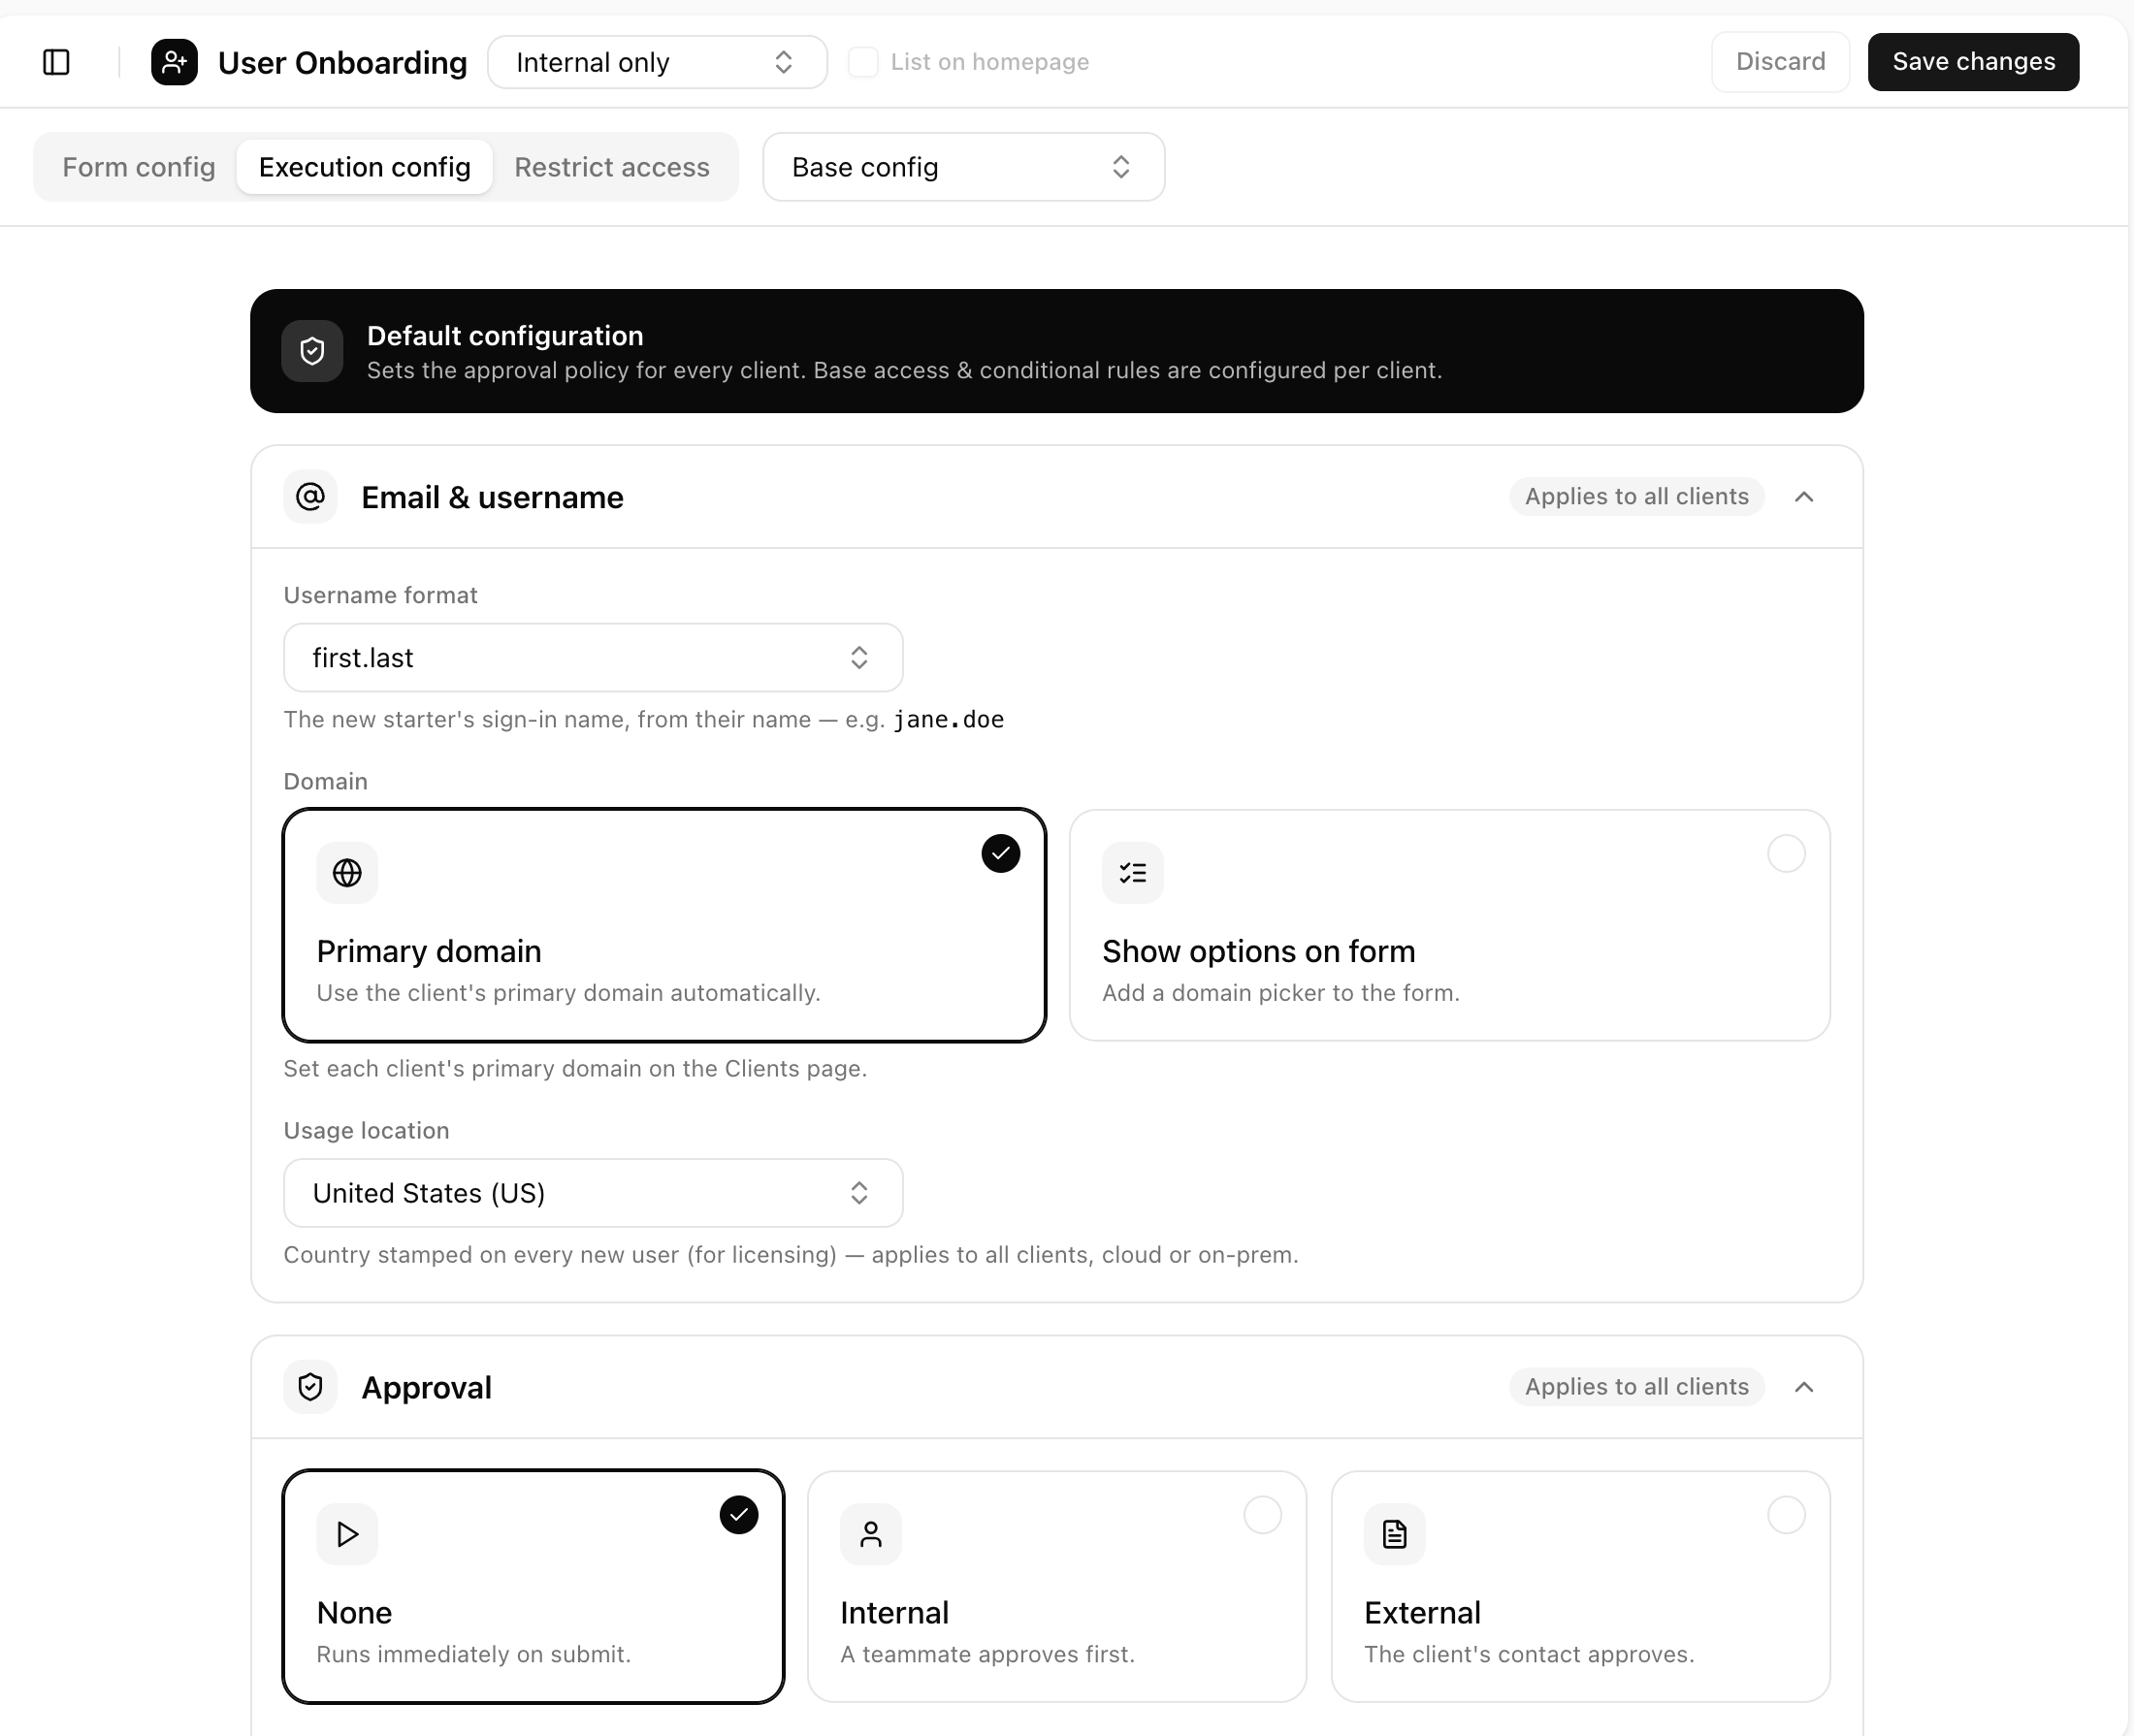2134x1736 pixels.
Task: Click the globe icon in Primary domain card
Action: 347,873
